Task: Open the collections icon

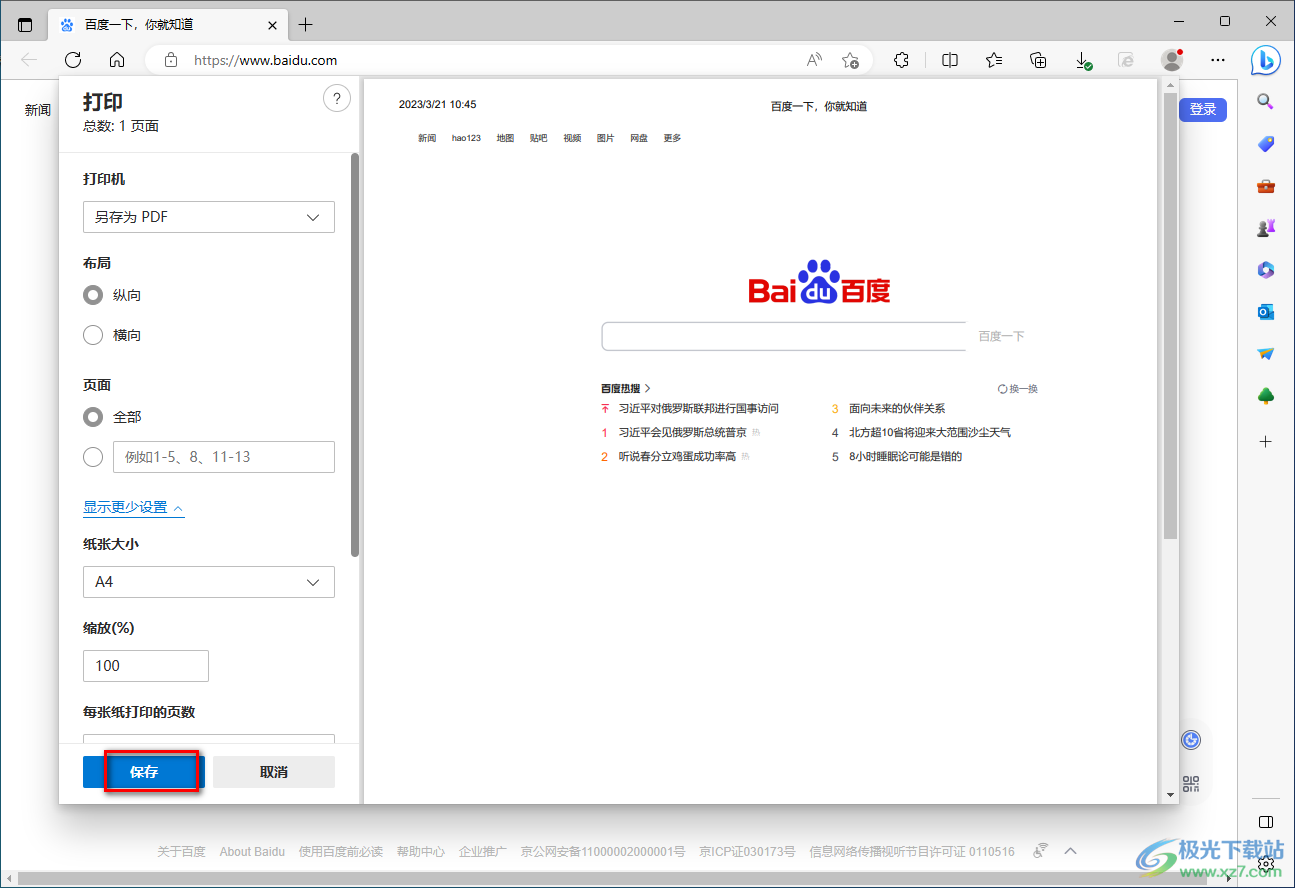Action: pos(1038,60)
